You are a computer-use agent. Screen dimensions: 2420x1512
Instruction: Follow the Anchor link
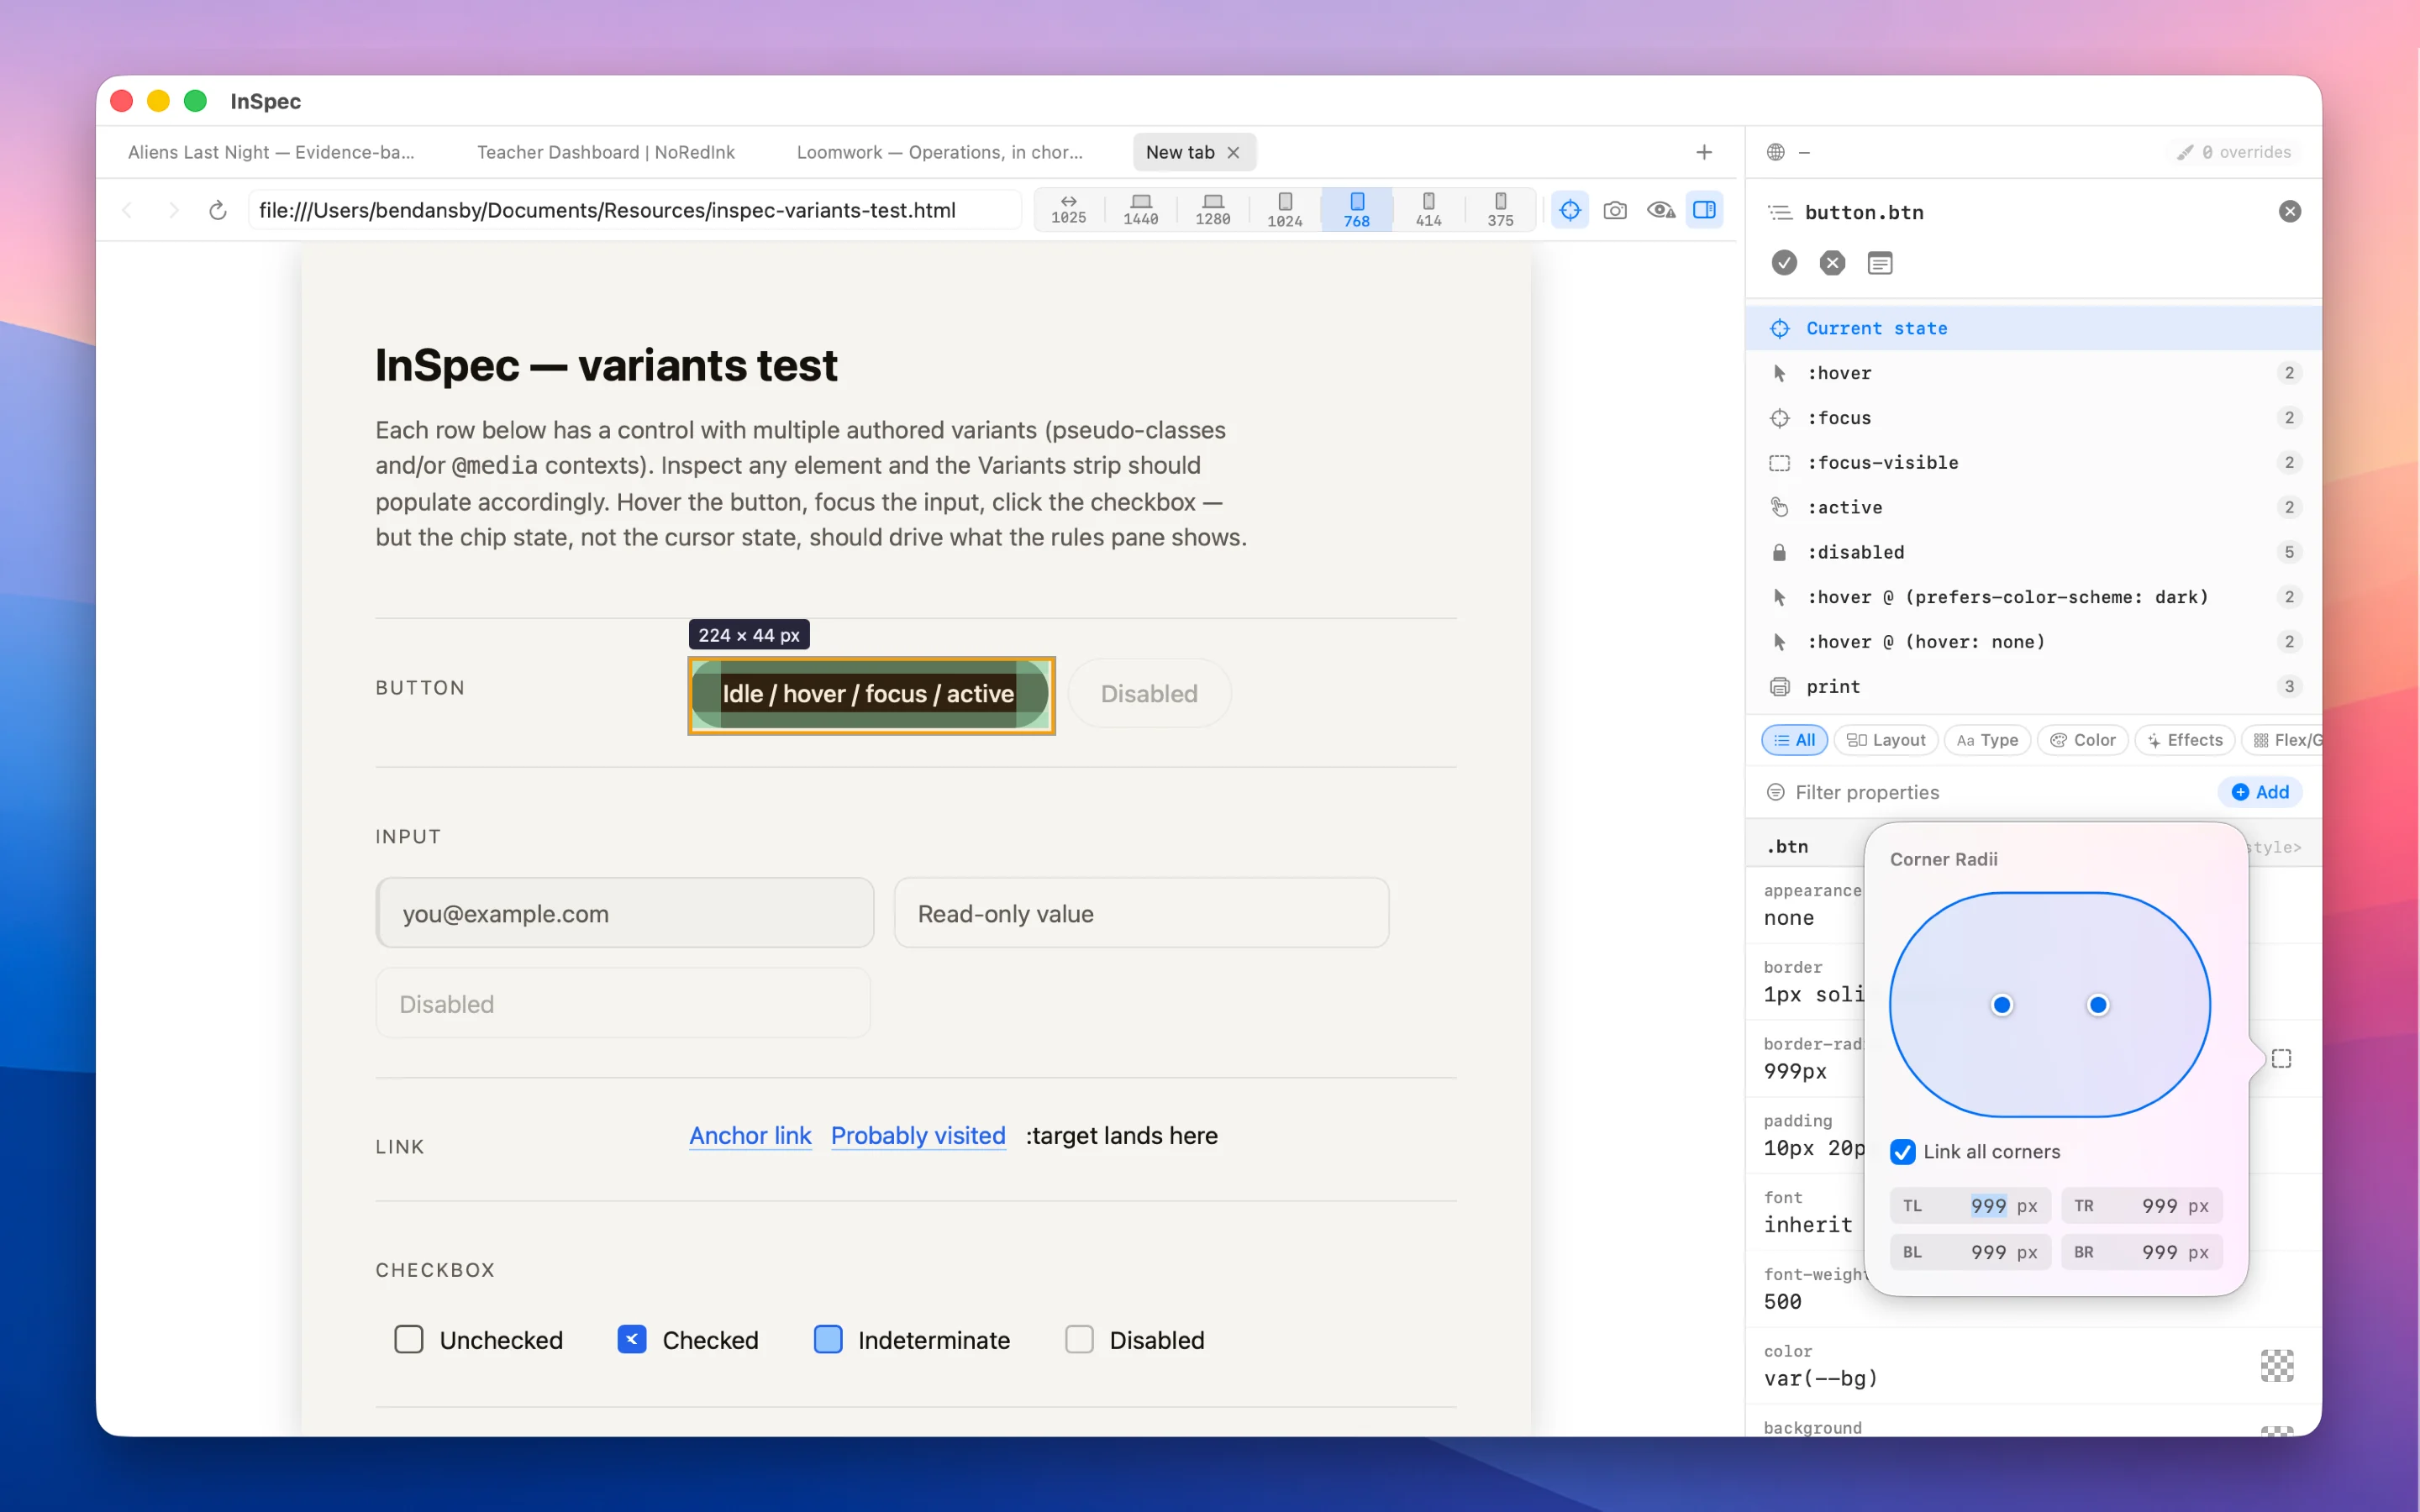pos(750,1136)
